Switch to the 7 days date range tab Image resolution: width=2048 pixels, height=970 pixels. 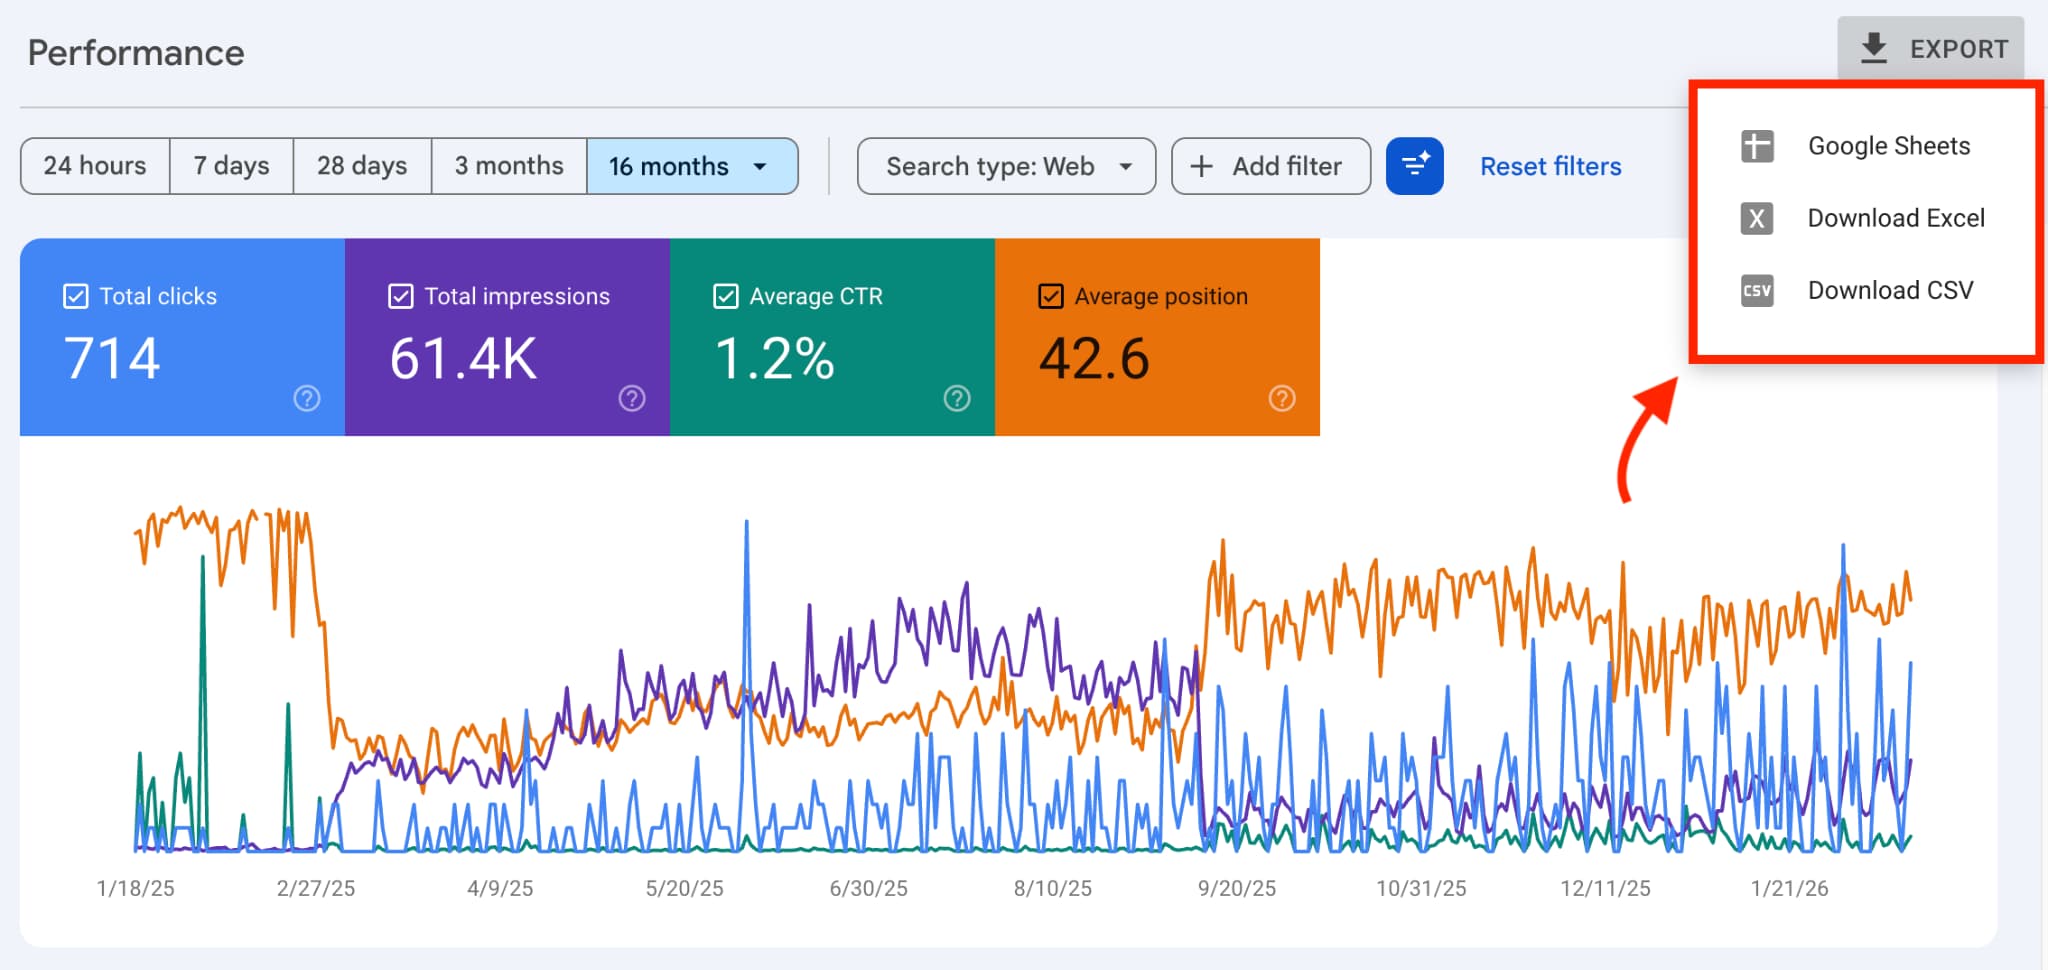pos(231,166)
